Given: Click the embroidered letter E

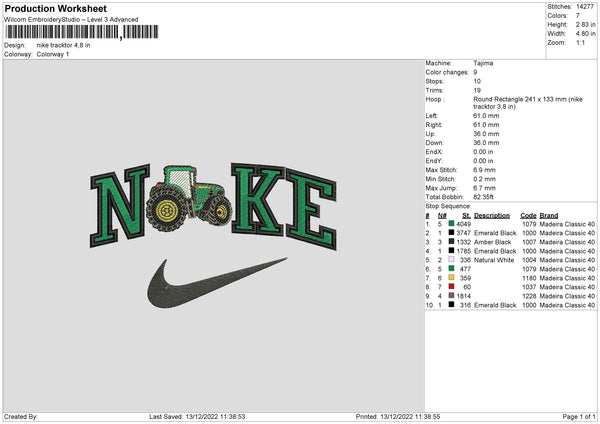Looking at the screenshot, I should (x=311, y=210).
